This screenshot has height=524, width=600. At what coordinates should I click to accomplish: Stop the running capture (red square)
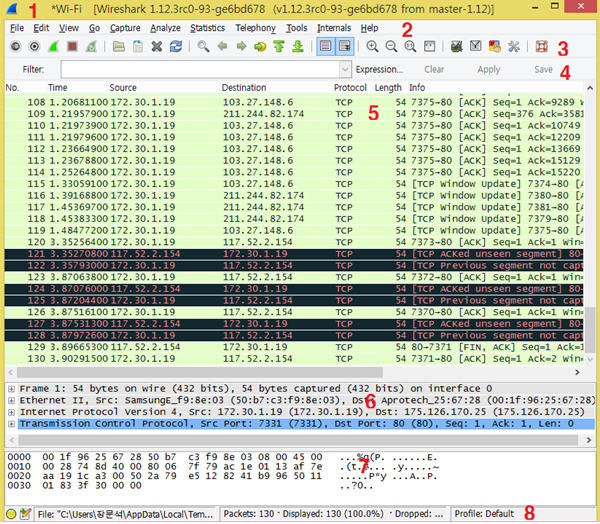point(72,47)
